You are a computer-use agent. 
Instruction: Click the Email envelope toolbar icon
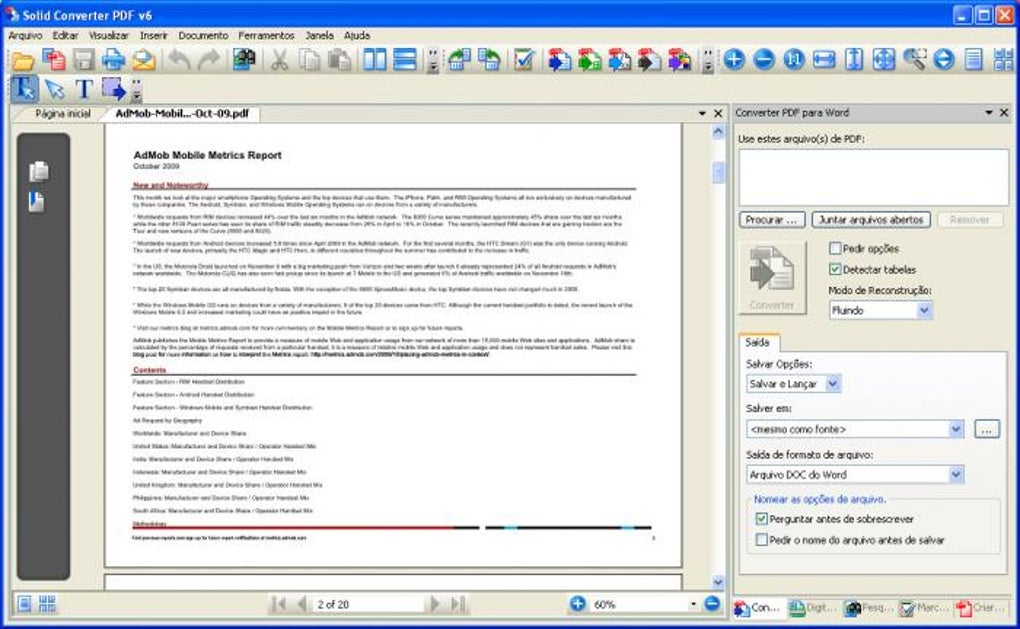(x=144, y=60)
